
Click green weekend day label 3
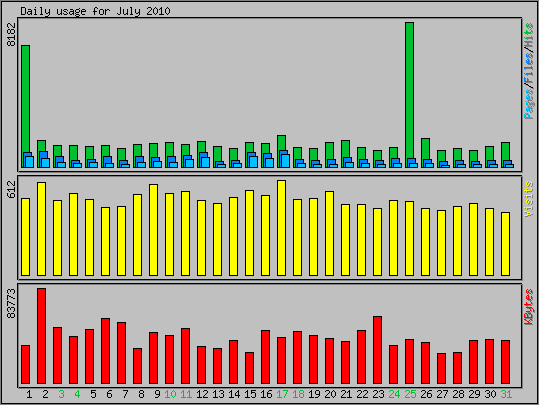point(61,394)
